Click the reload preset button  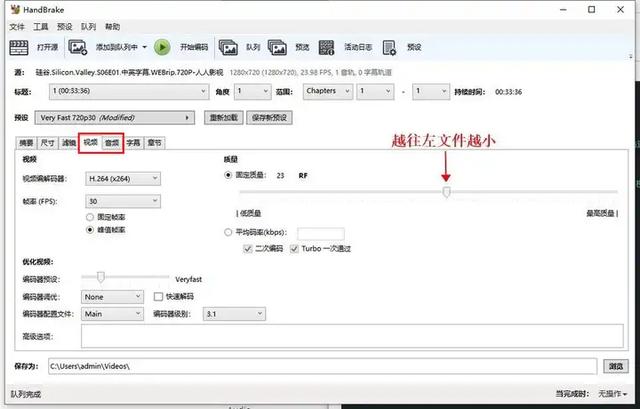[x=224, y=118]
